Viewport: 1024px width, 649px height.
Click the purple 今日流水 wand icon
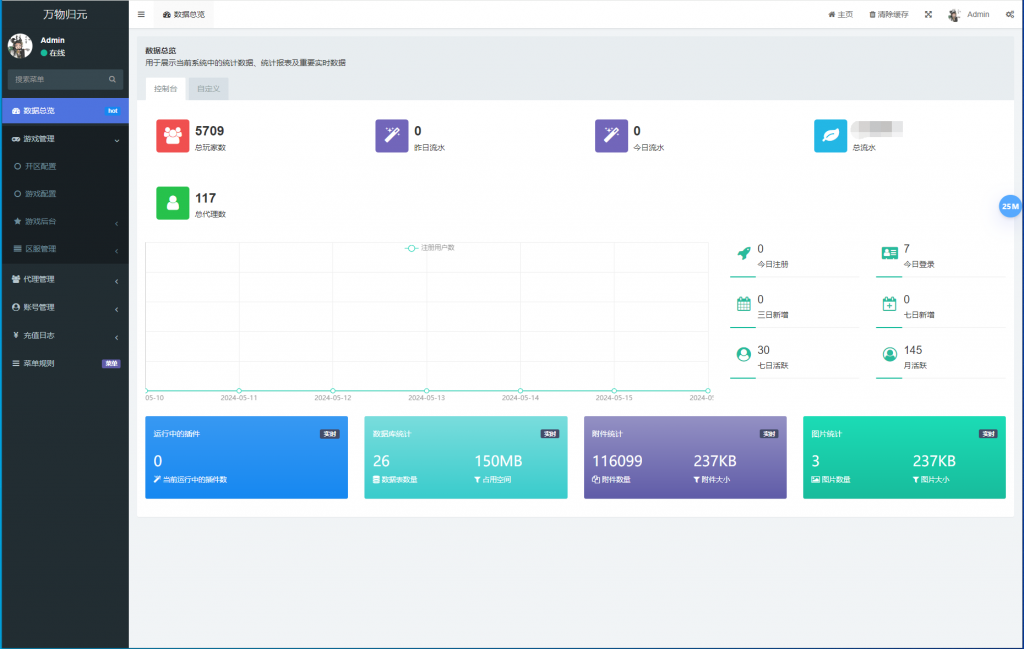[611, 136]
